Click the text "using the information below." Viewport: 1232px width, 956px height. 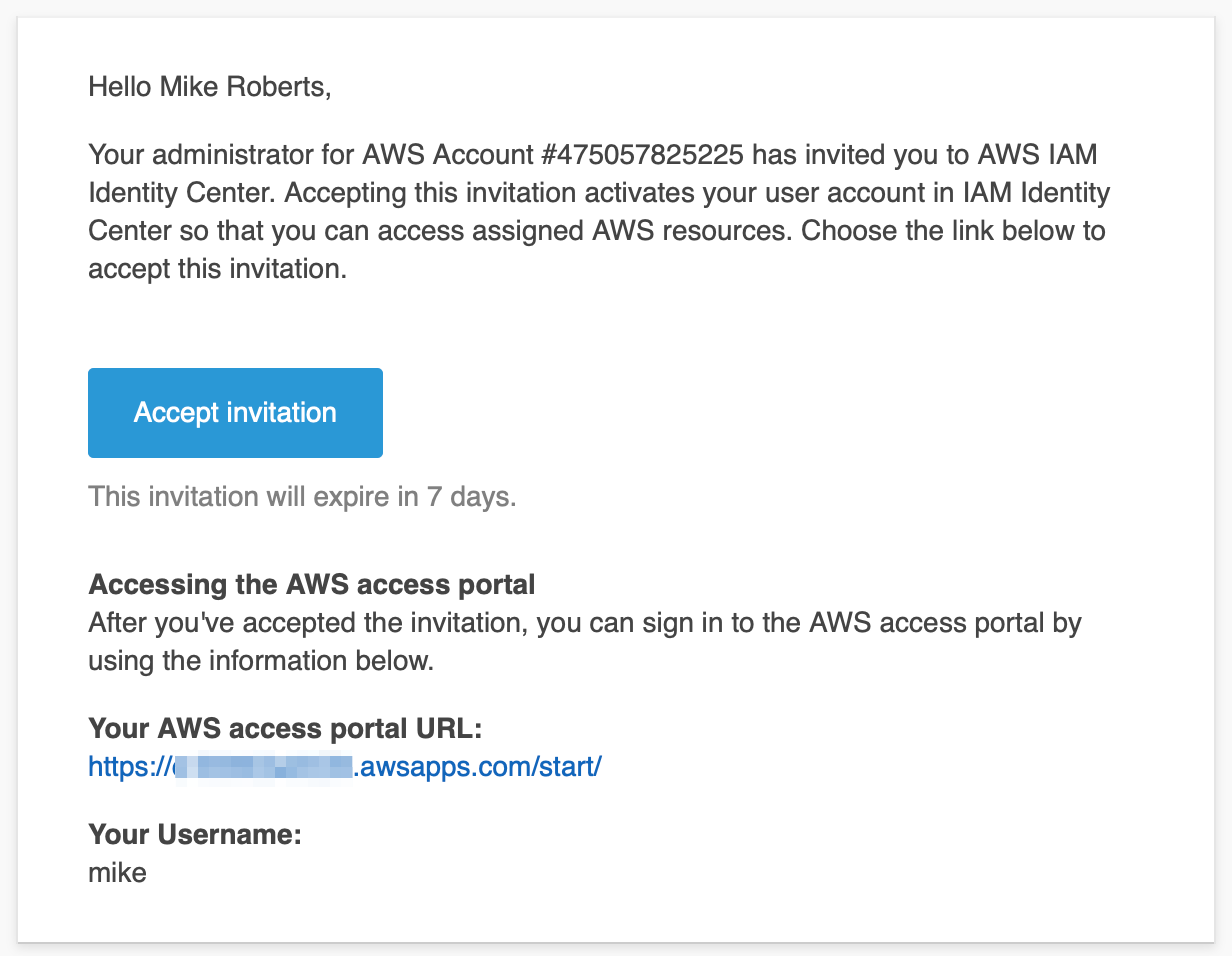(x=260, y=661)
